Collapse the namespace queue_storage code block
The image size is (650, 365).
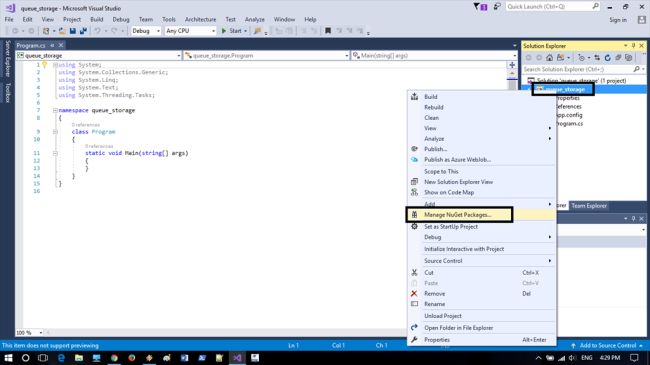click(x=55, y=110)
